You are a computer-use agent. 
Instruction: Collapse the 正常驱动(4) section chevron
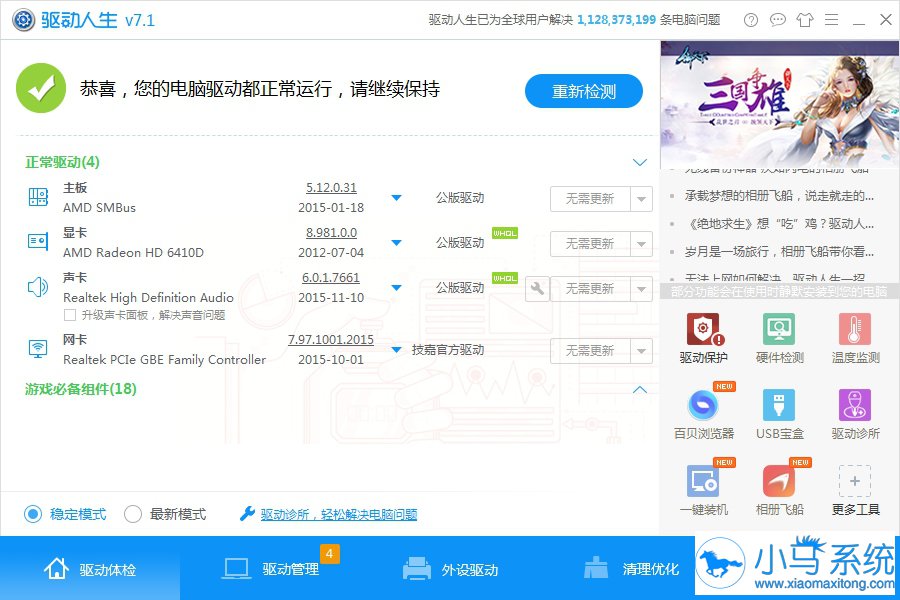coord(639,162)
